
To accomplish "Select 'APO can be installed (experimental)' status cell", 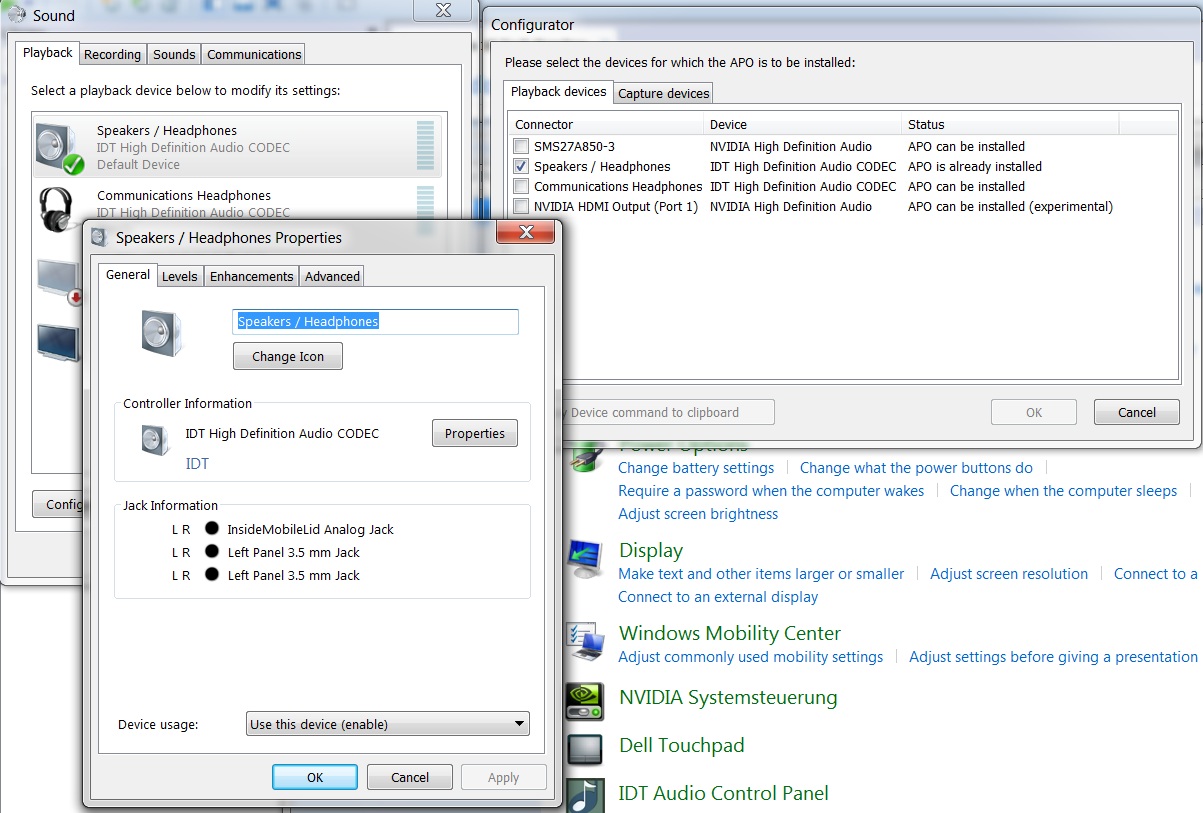I will tap(1010, 207).
